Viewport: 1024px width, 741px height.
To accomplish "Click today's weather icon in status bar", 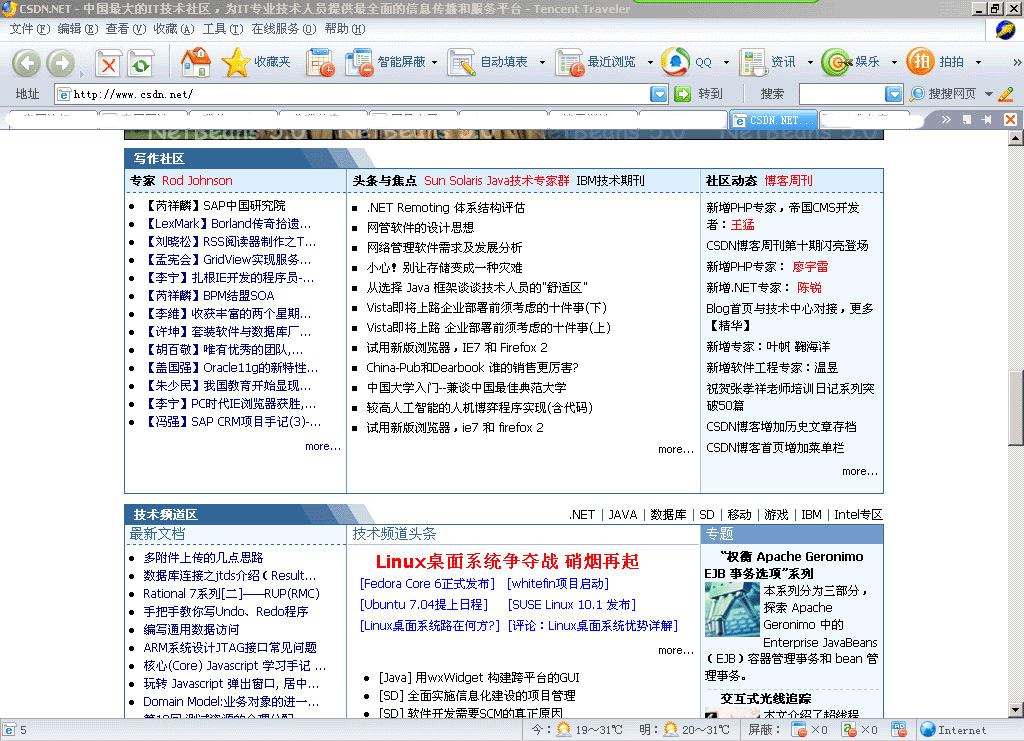I will (x=563, y=730).
